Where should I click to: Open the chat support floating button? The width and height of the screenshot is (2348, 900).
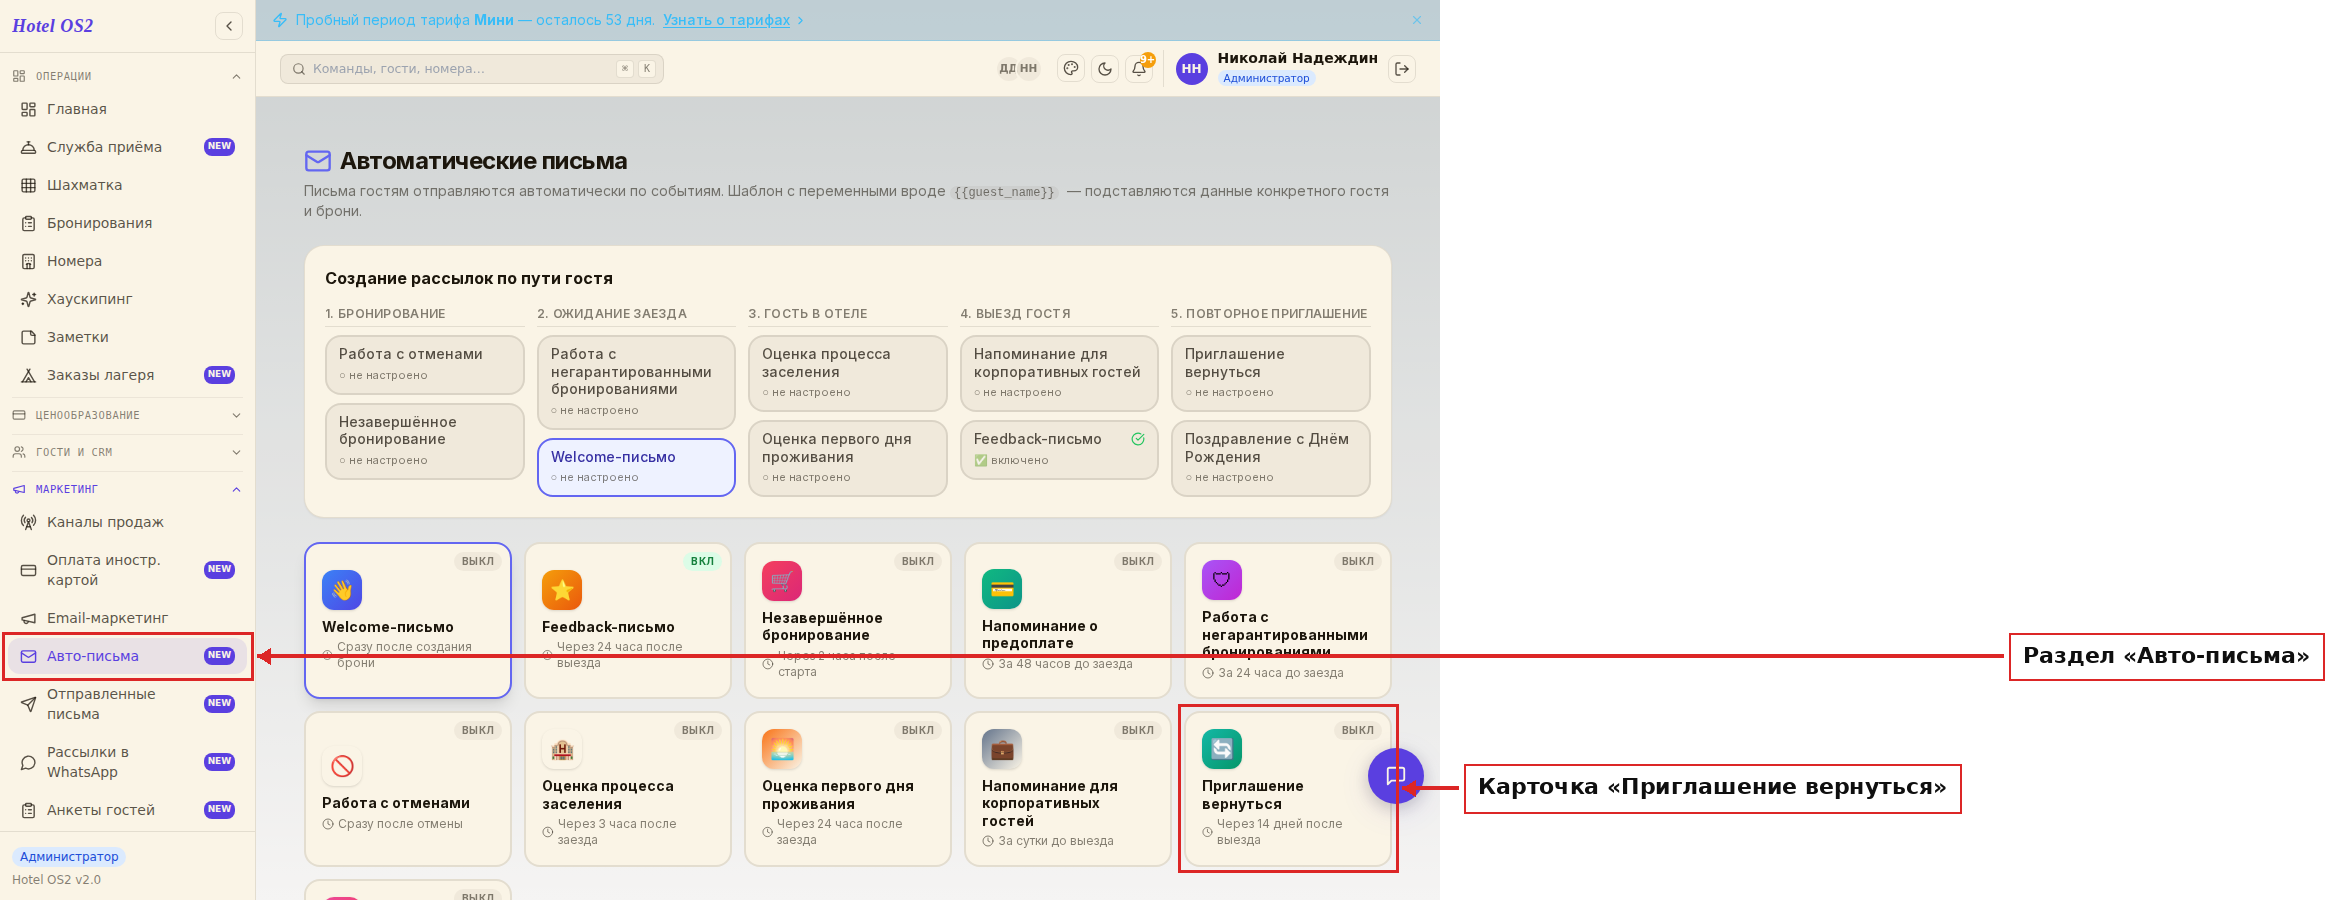[1396, 776]
